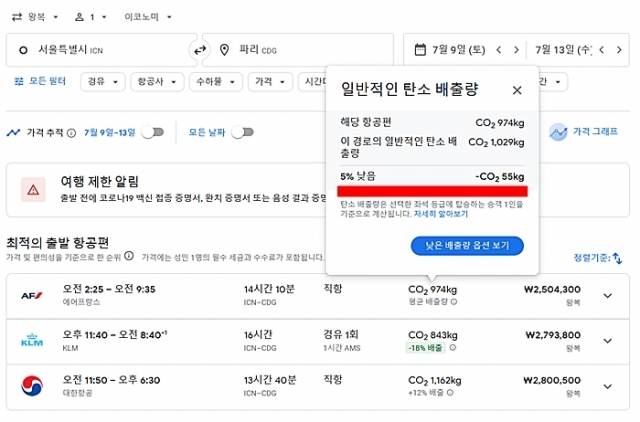The width and height of the screenshot is (640, 422).
Task: Click the 자세히 알아보기 link
Action: click(441, 214)
